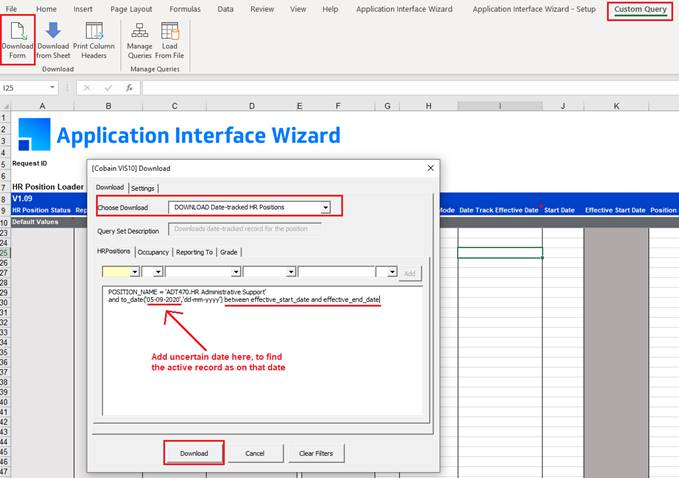
Task: Open Manage Queries in the ribbon
Action: click(139, 39)
